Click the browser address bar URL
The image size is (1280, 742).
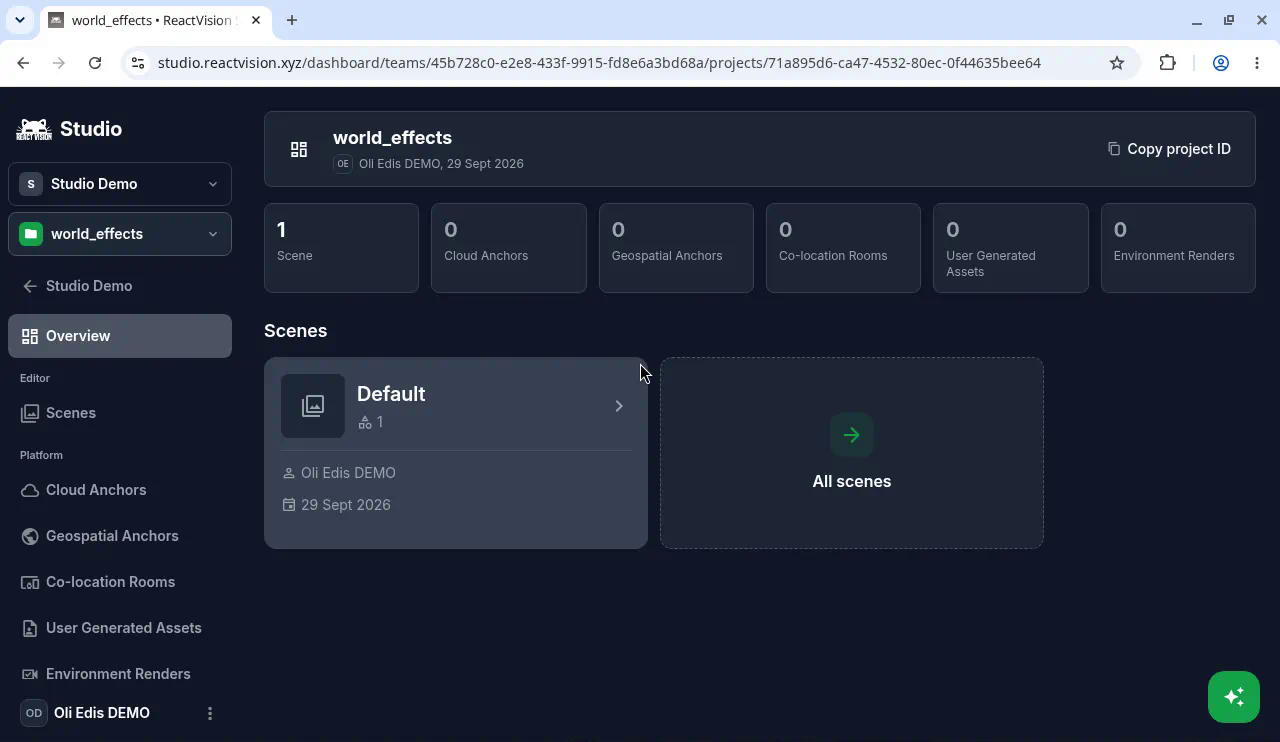point(599,63)
